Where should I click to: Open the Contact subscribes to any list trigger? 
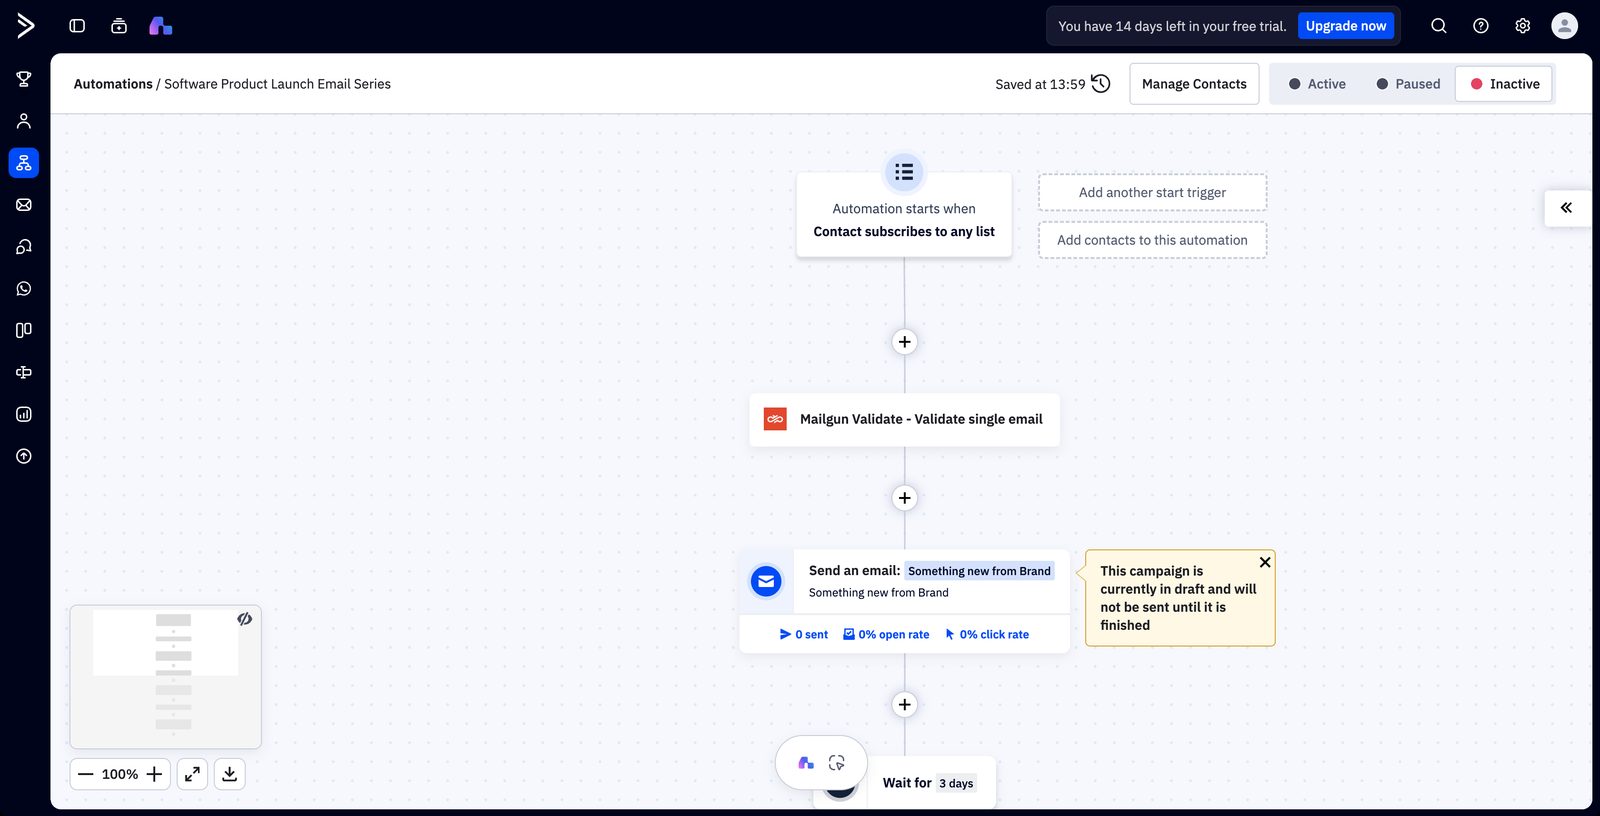tap(904, 215)
